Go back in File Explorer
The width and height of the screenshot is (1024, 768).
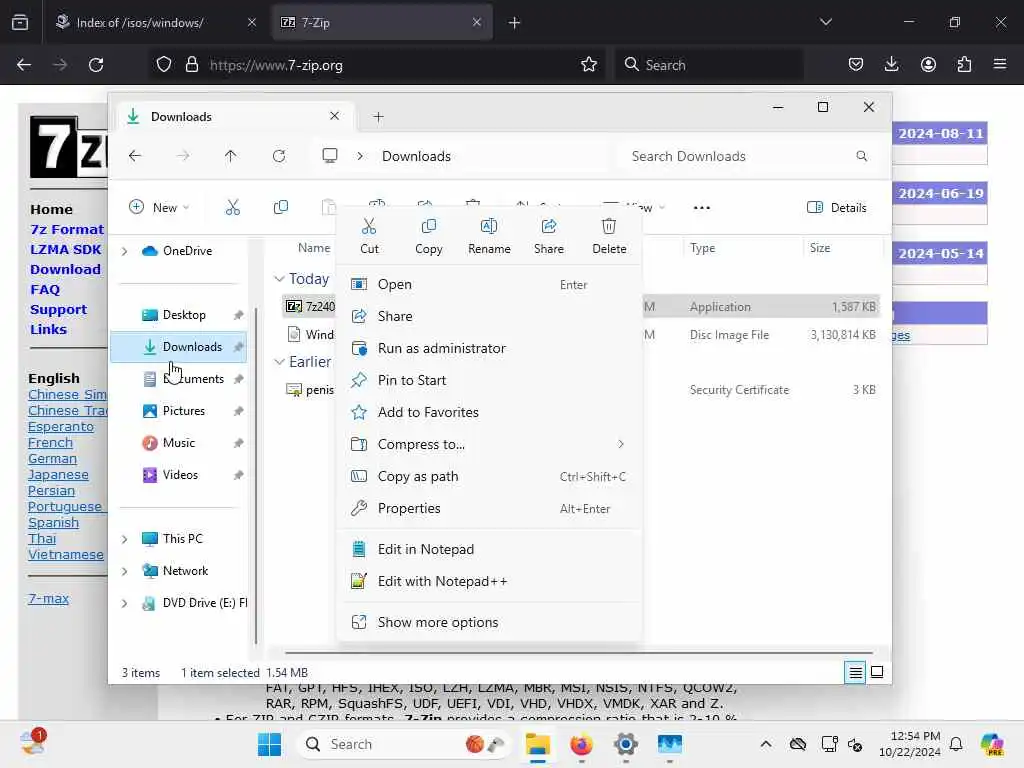coord(135,156)
